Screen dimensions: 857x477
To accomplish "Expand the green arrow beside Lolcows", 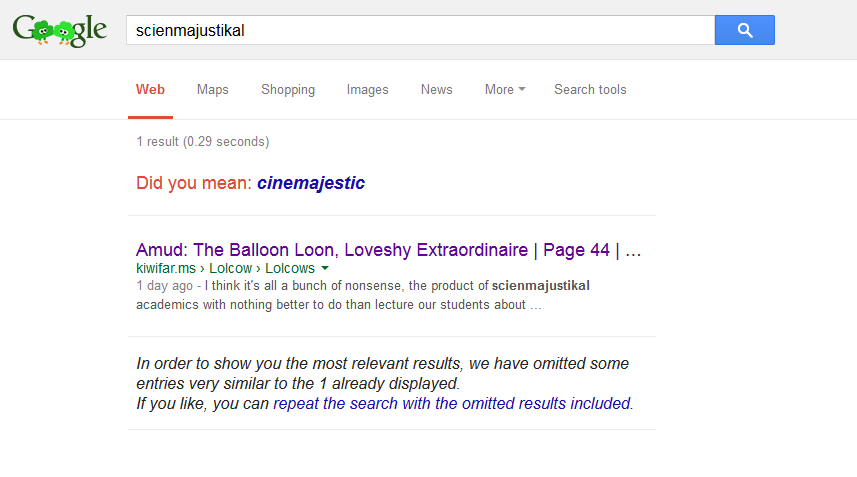I will coord(325,268).
